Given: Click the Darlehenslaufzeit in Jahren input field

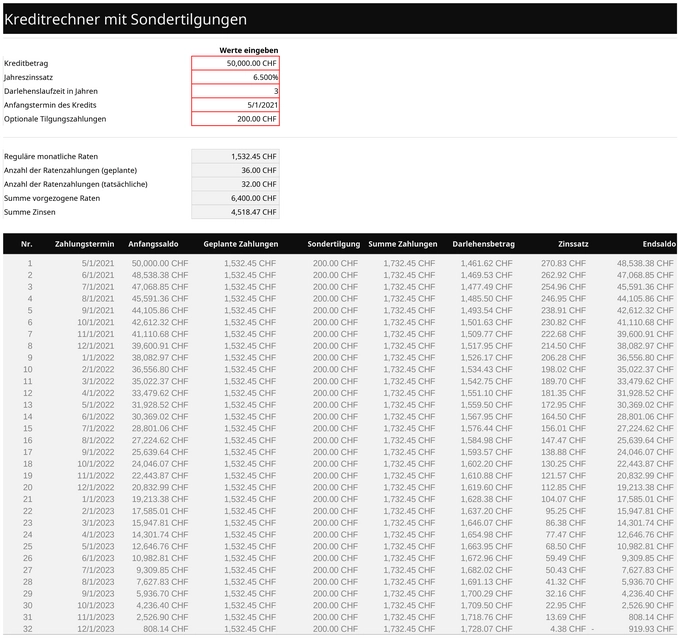Looking at the screenshot, I should (x=235, y=91).
